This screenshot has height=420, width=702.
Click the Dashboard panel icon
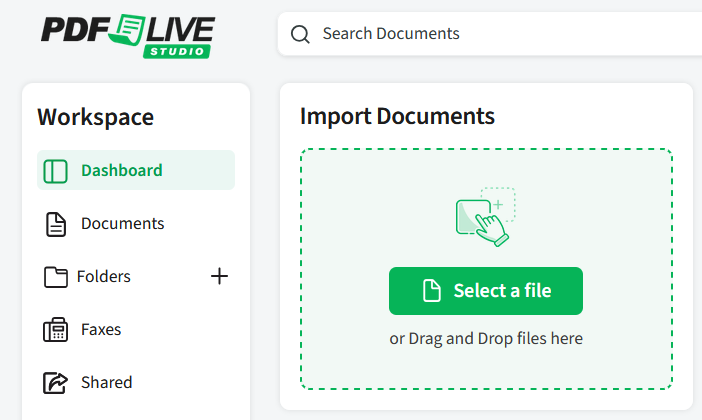click(x=56, y=171)
